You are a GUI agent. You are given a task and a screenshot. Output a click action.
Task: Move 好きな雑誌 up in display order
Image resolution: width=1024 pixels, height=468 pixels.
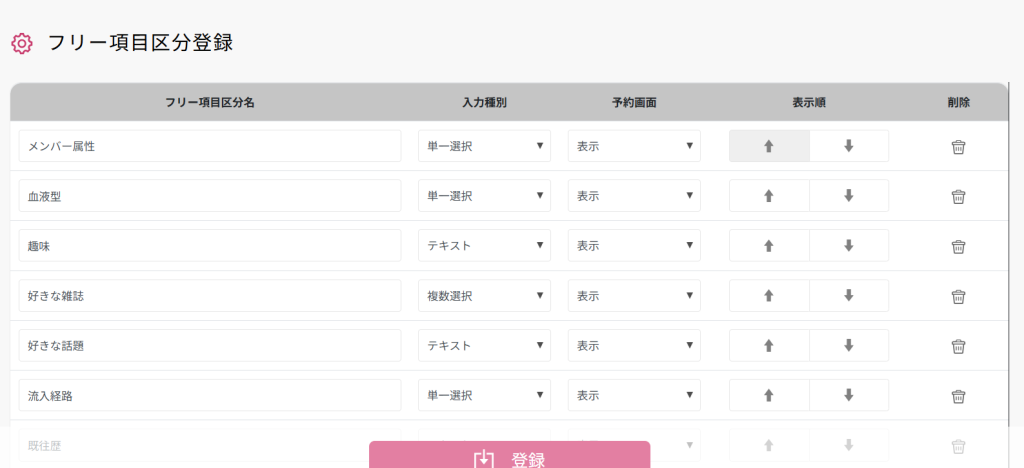click(x=769, y=296)
